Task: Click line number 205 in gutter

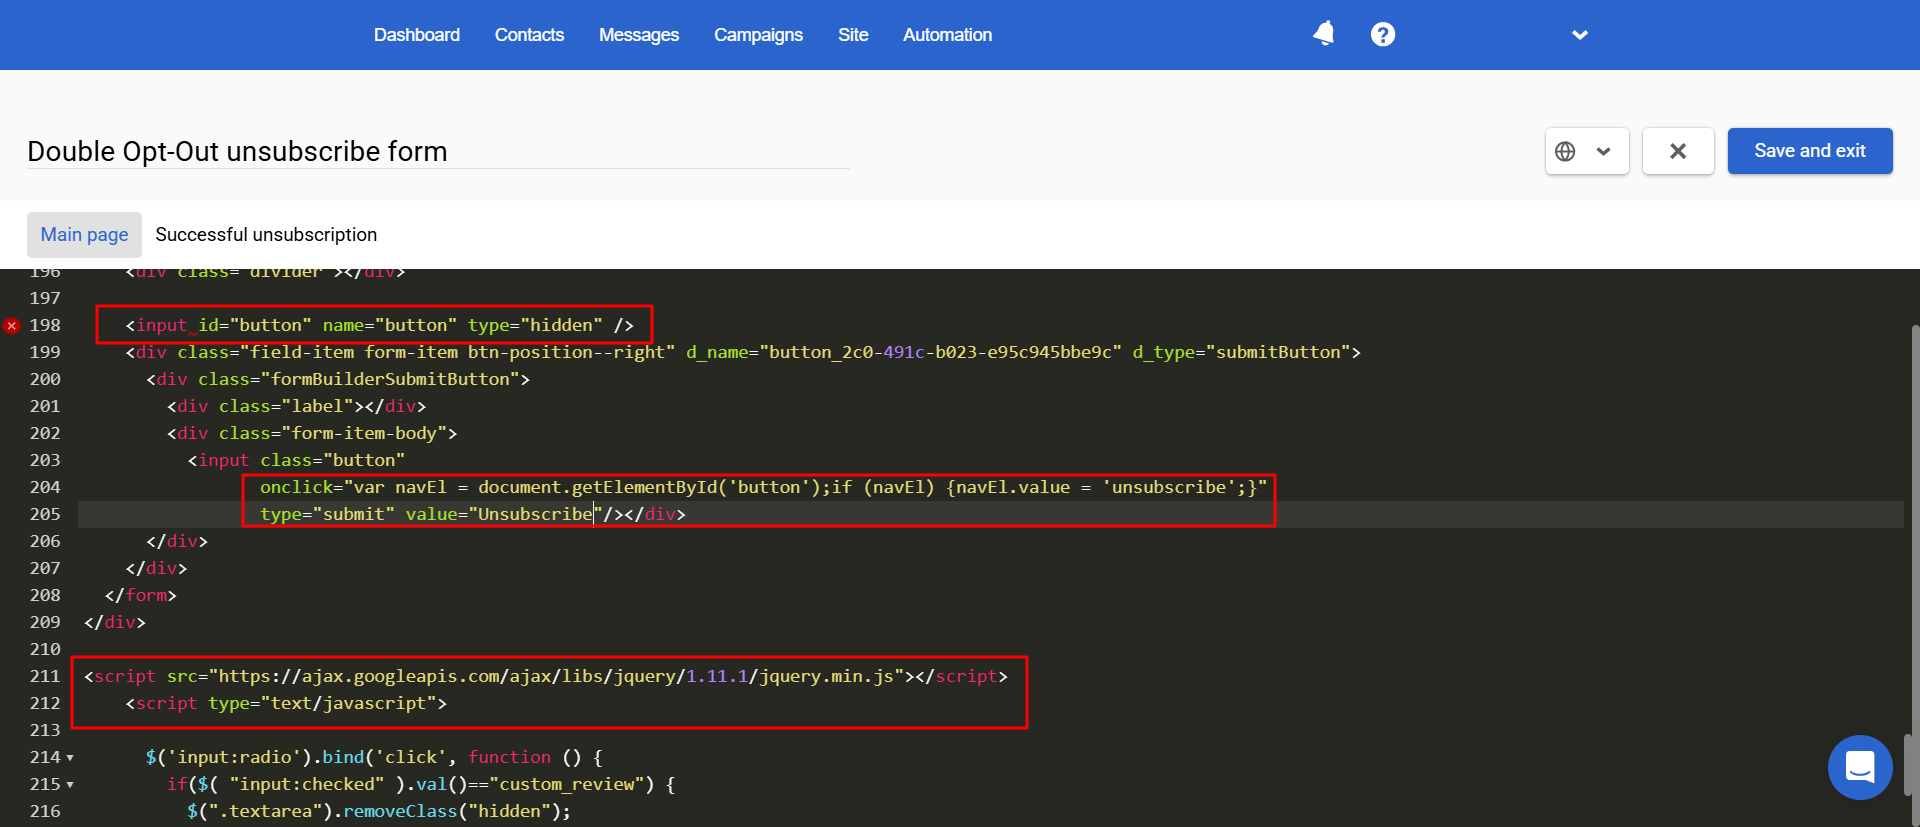Action: pos(45,514)
